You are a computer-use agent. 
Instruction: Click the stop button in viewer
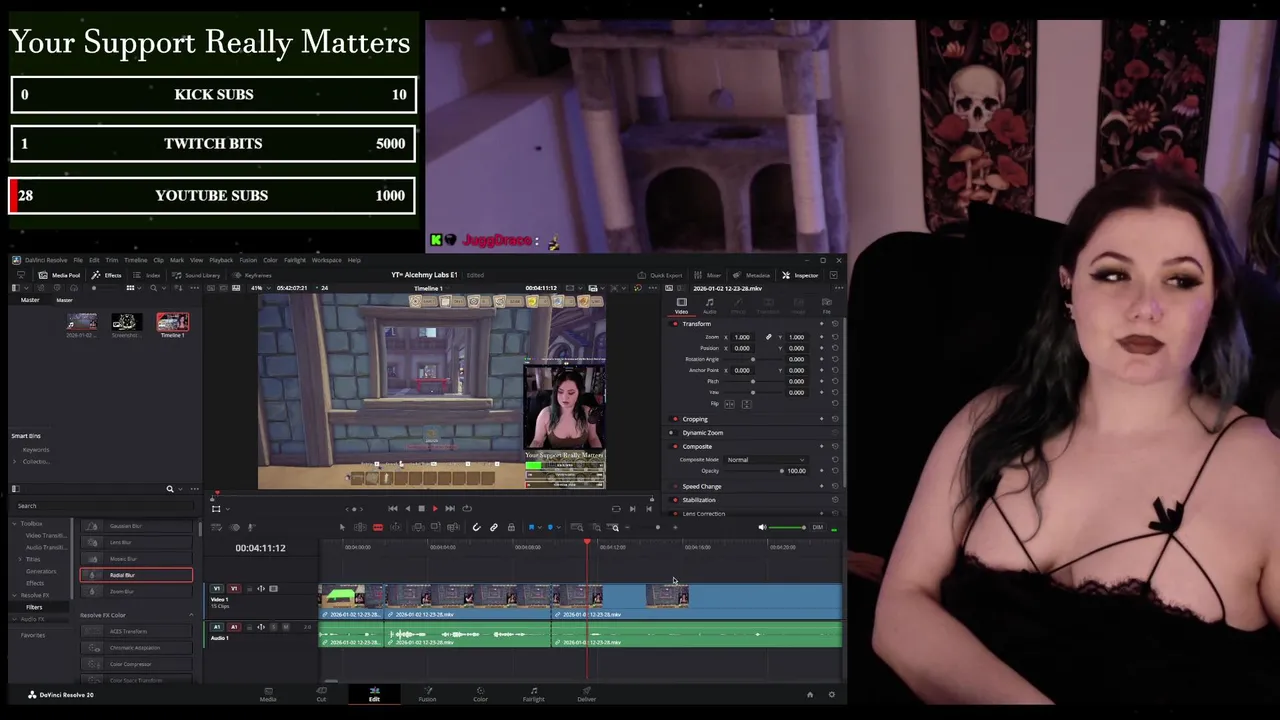click(421, 508)
